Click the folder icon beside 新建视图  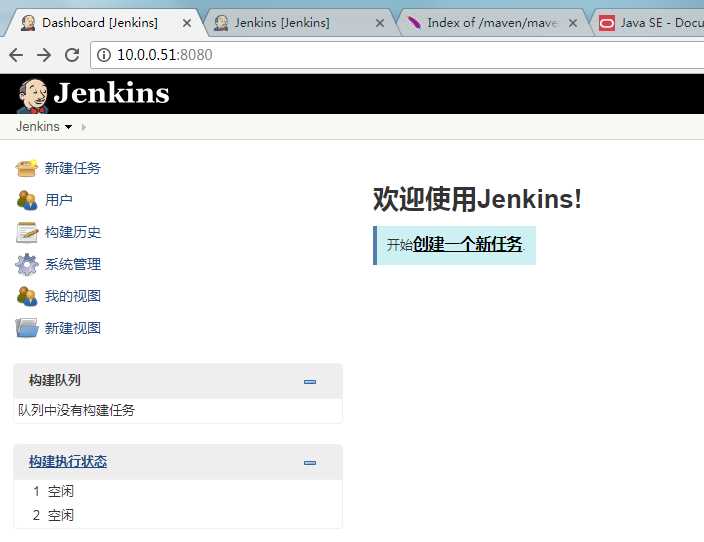point(26,328)
